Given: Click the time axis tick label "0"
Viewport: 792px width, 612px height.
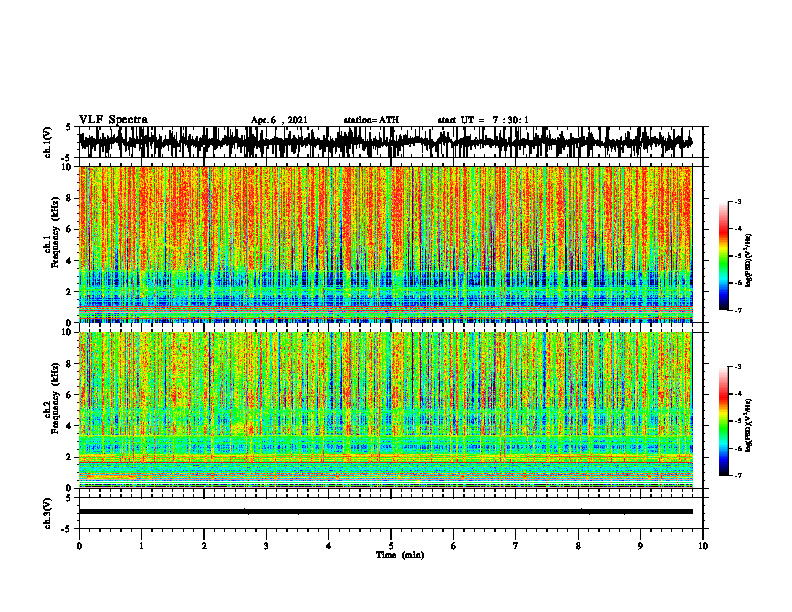Looking at the screenshot, I should (x=79, y=546).
